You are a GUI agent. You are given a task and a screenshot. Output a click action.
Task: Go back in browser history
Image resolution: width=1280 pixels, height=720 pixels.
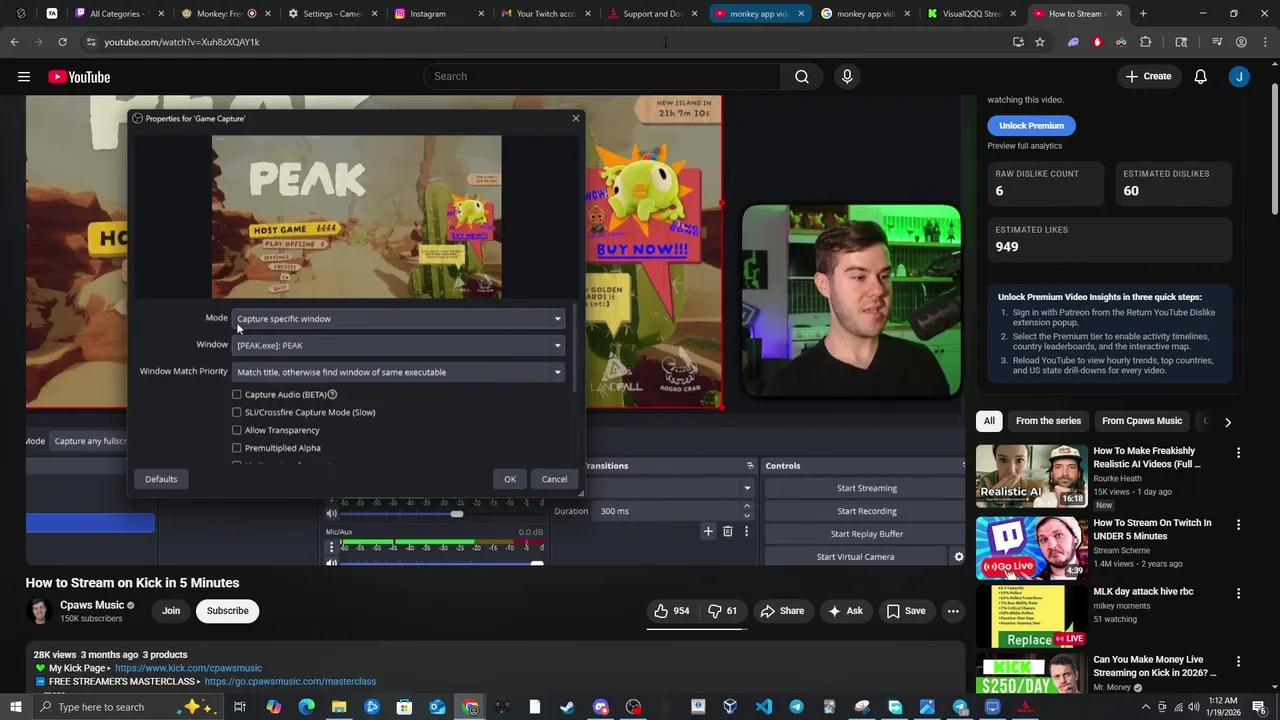click(x=14, y=42)
